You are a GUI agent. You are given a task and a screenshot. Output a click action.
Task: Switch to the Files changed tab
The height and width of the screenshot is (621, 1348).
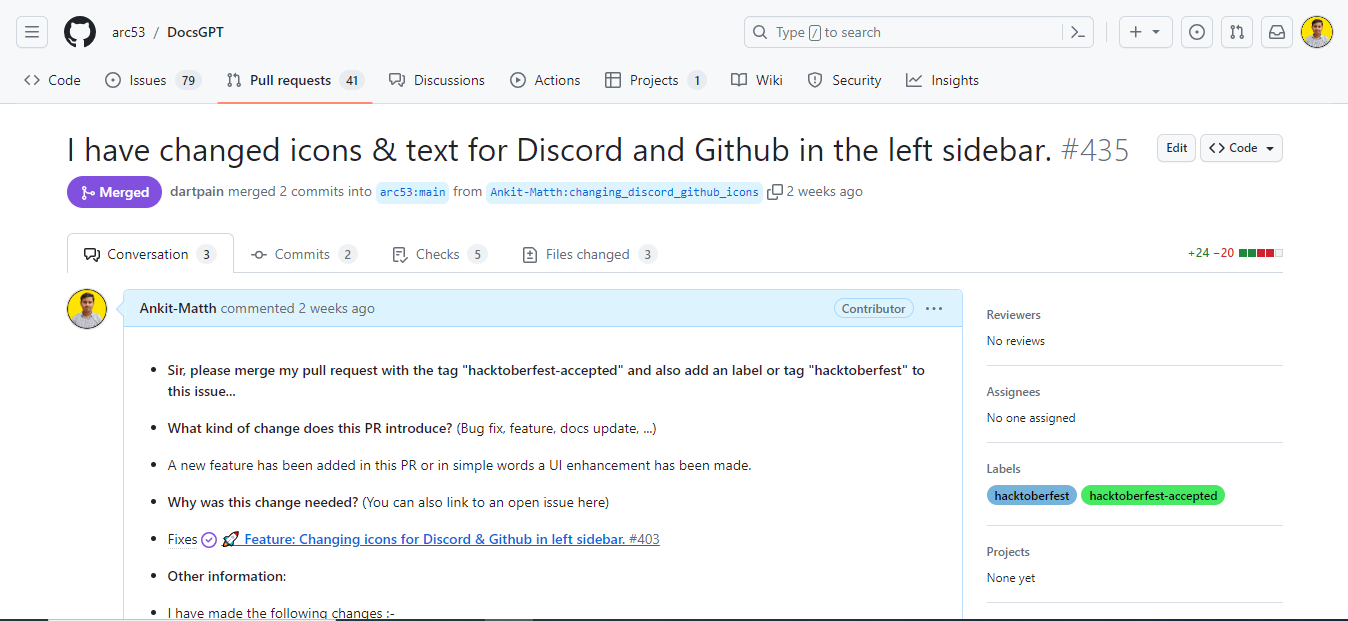pyautogui.click(x=588, y=253)
